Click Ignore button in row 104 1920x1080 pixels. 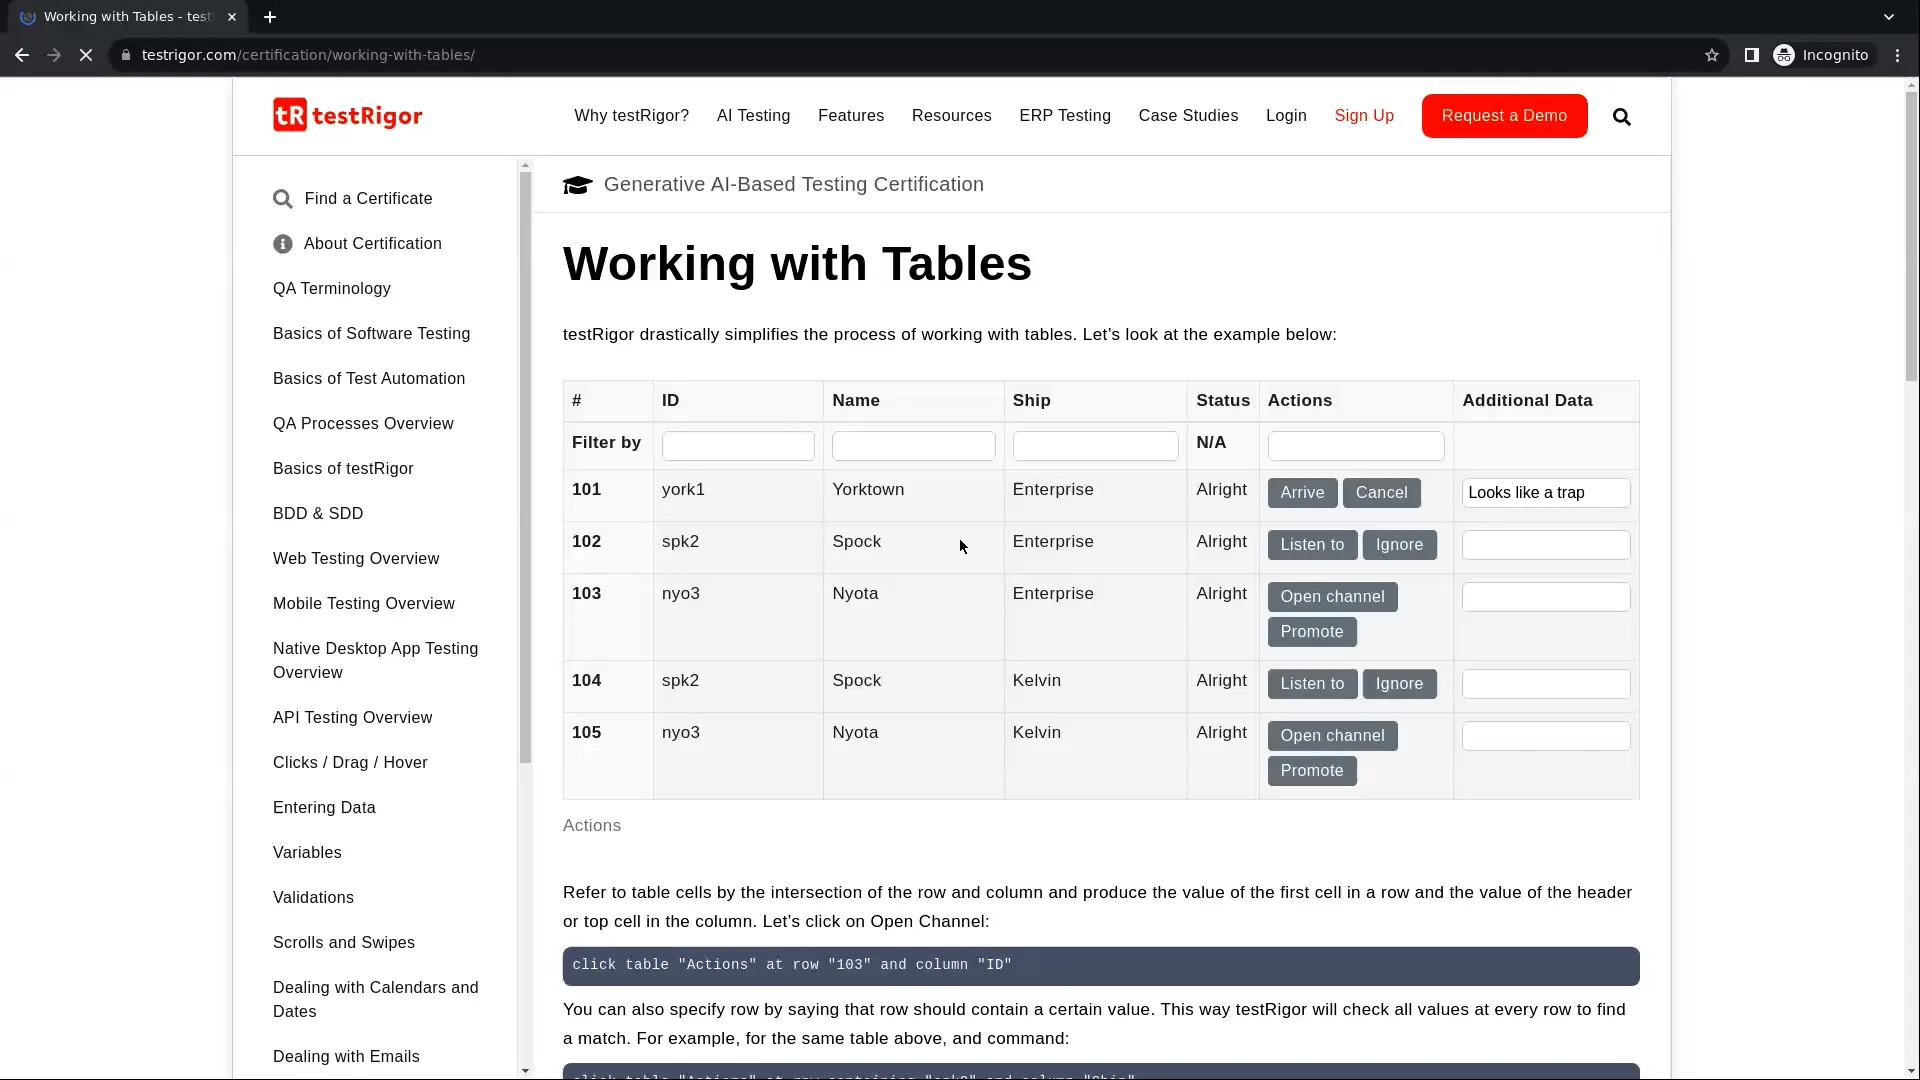coord(1399,684)
